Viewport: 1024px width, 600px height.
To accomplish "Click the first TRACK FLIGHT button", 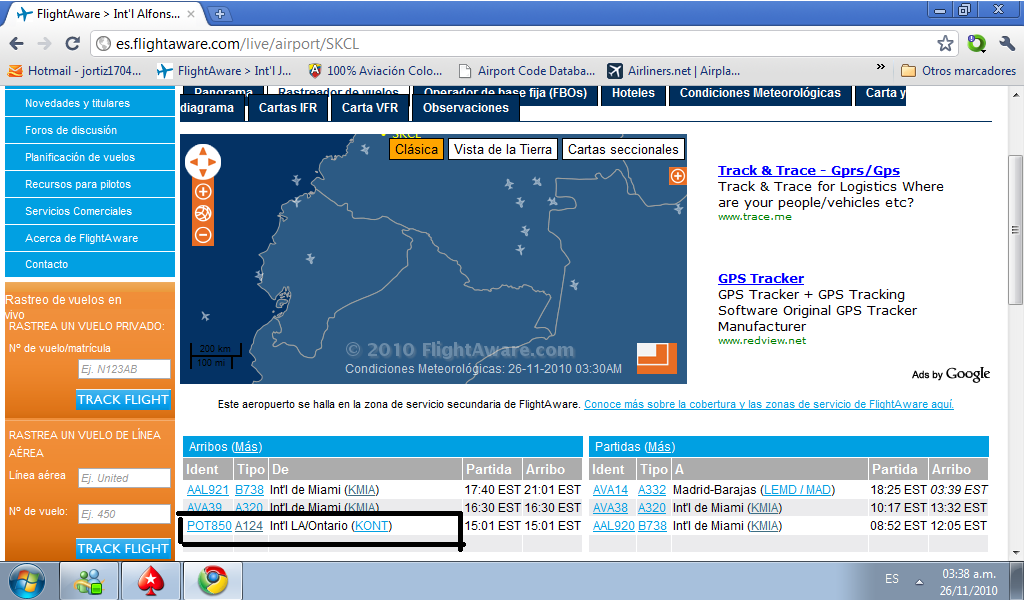I will click(x=123, y=400).
